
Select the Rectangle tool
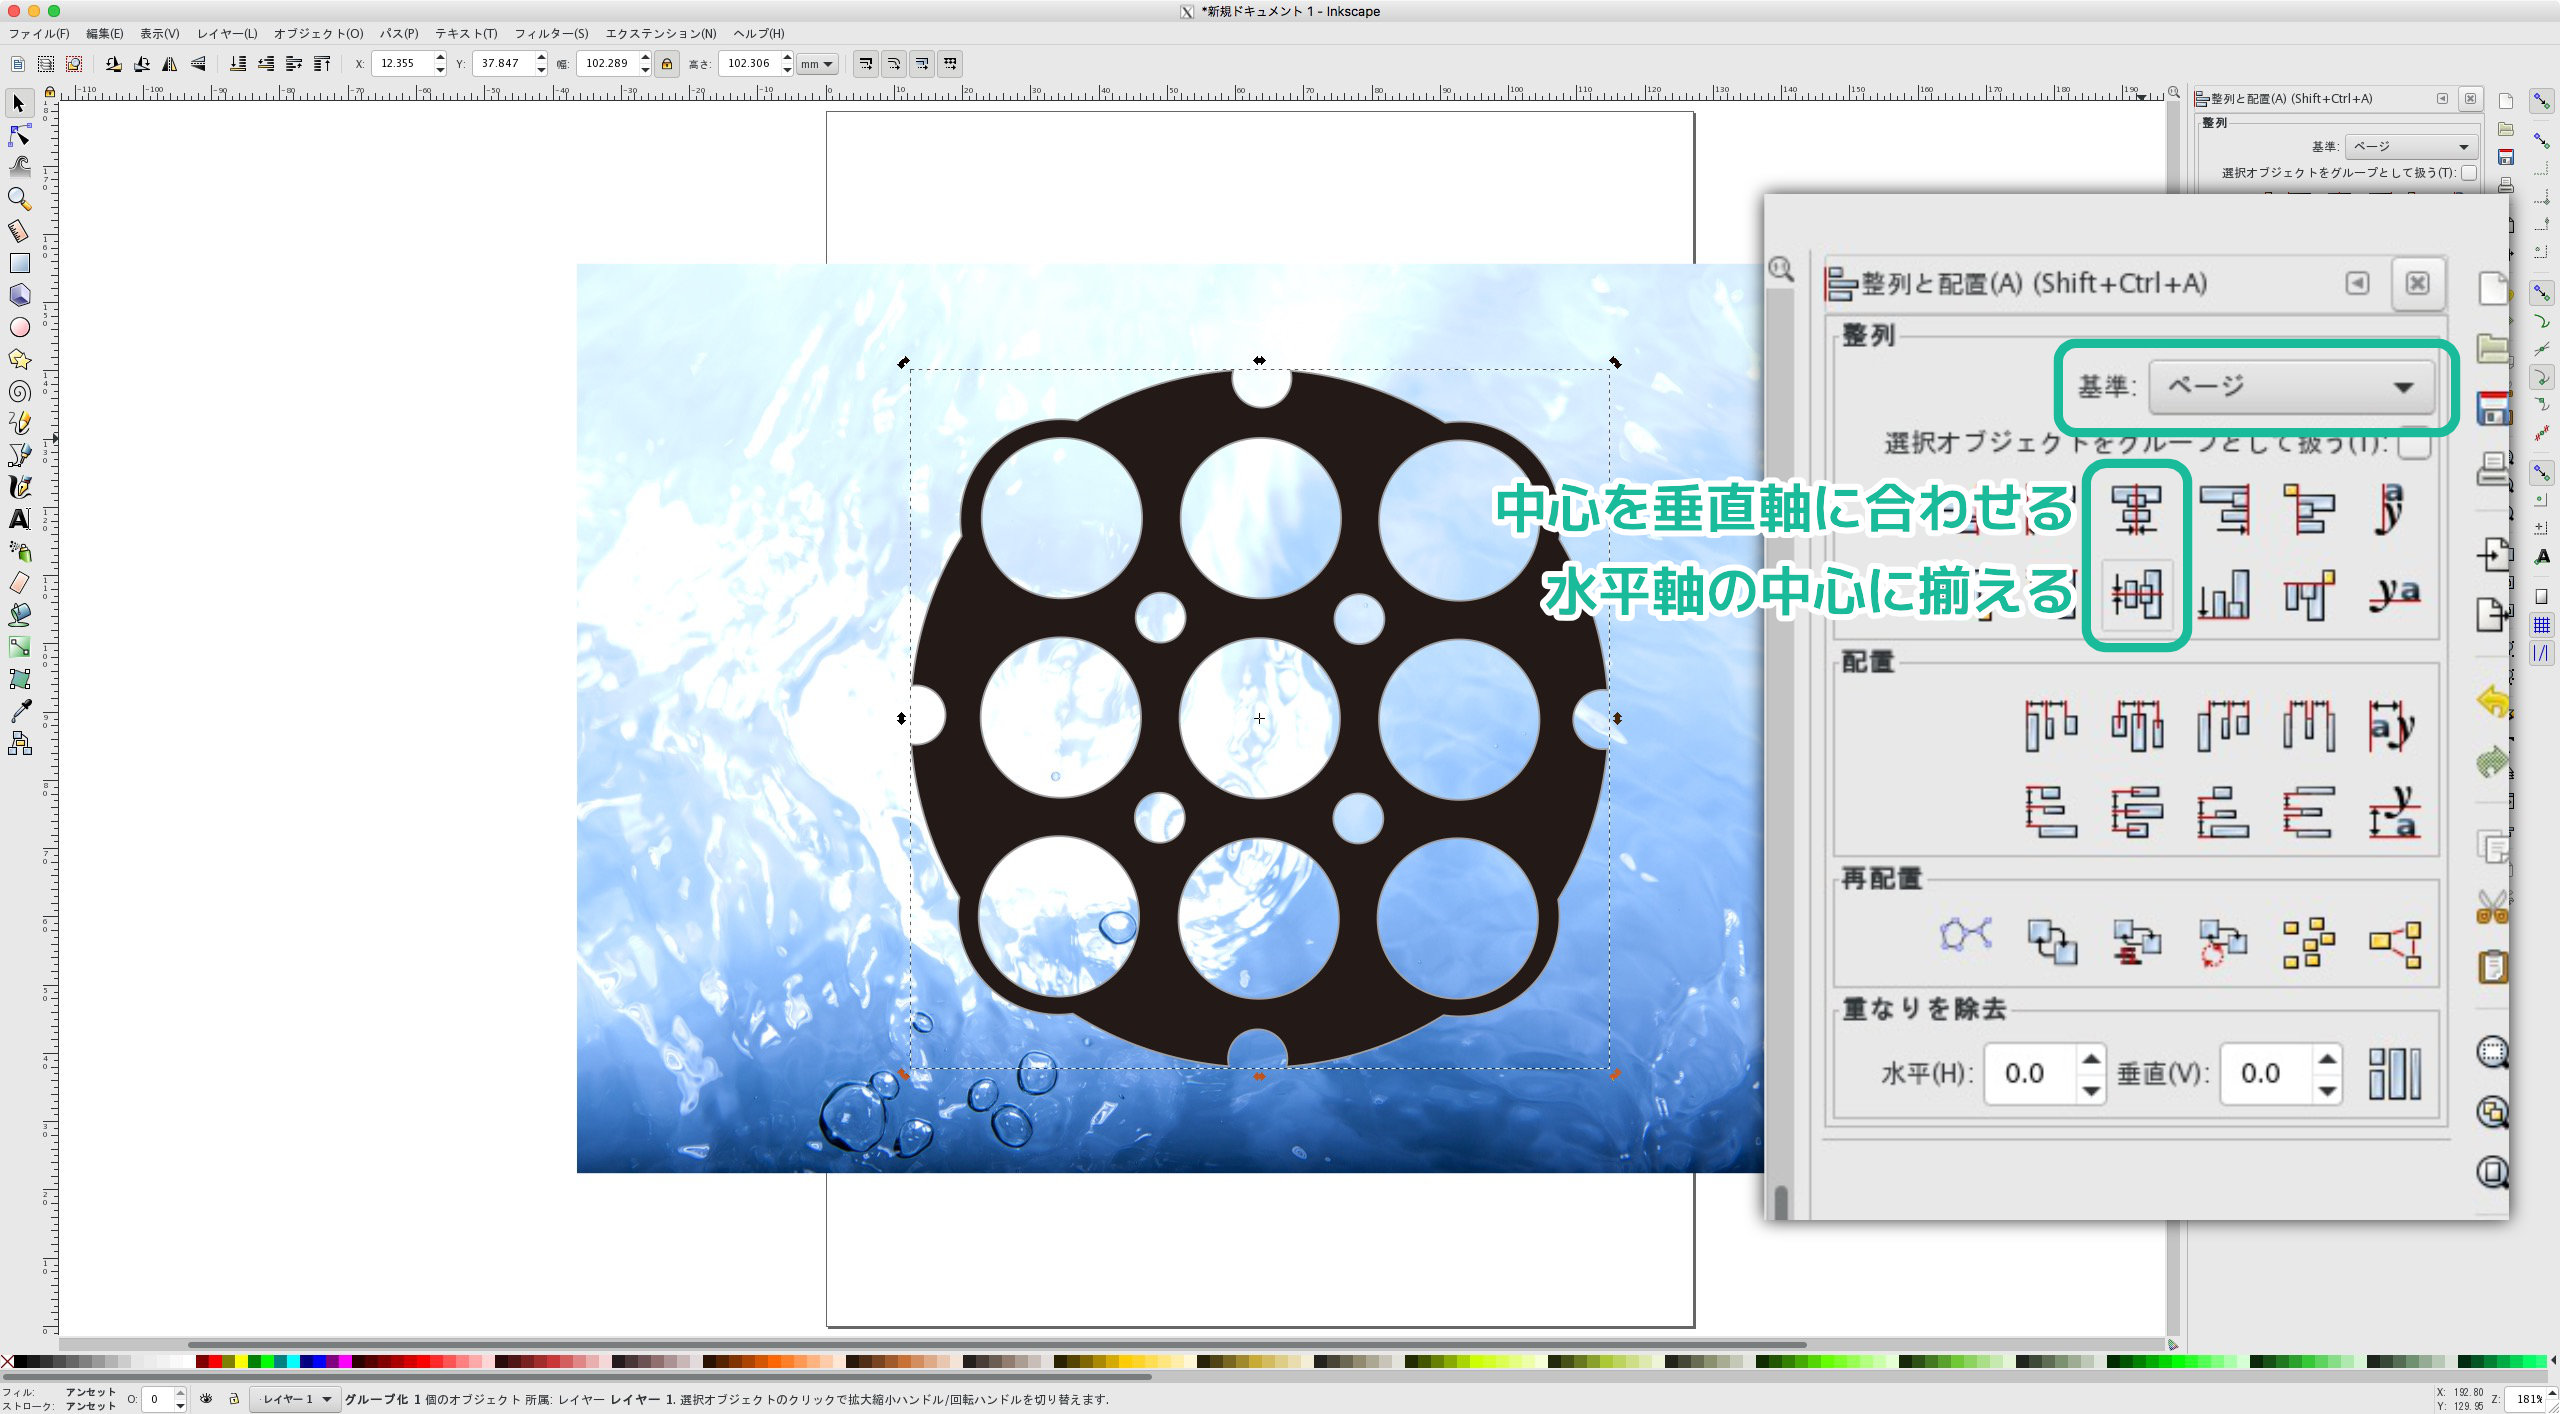click(19, 263)
